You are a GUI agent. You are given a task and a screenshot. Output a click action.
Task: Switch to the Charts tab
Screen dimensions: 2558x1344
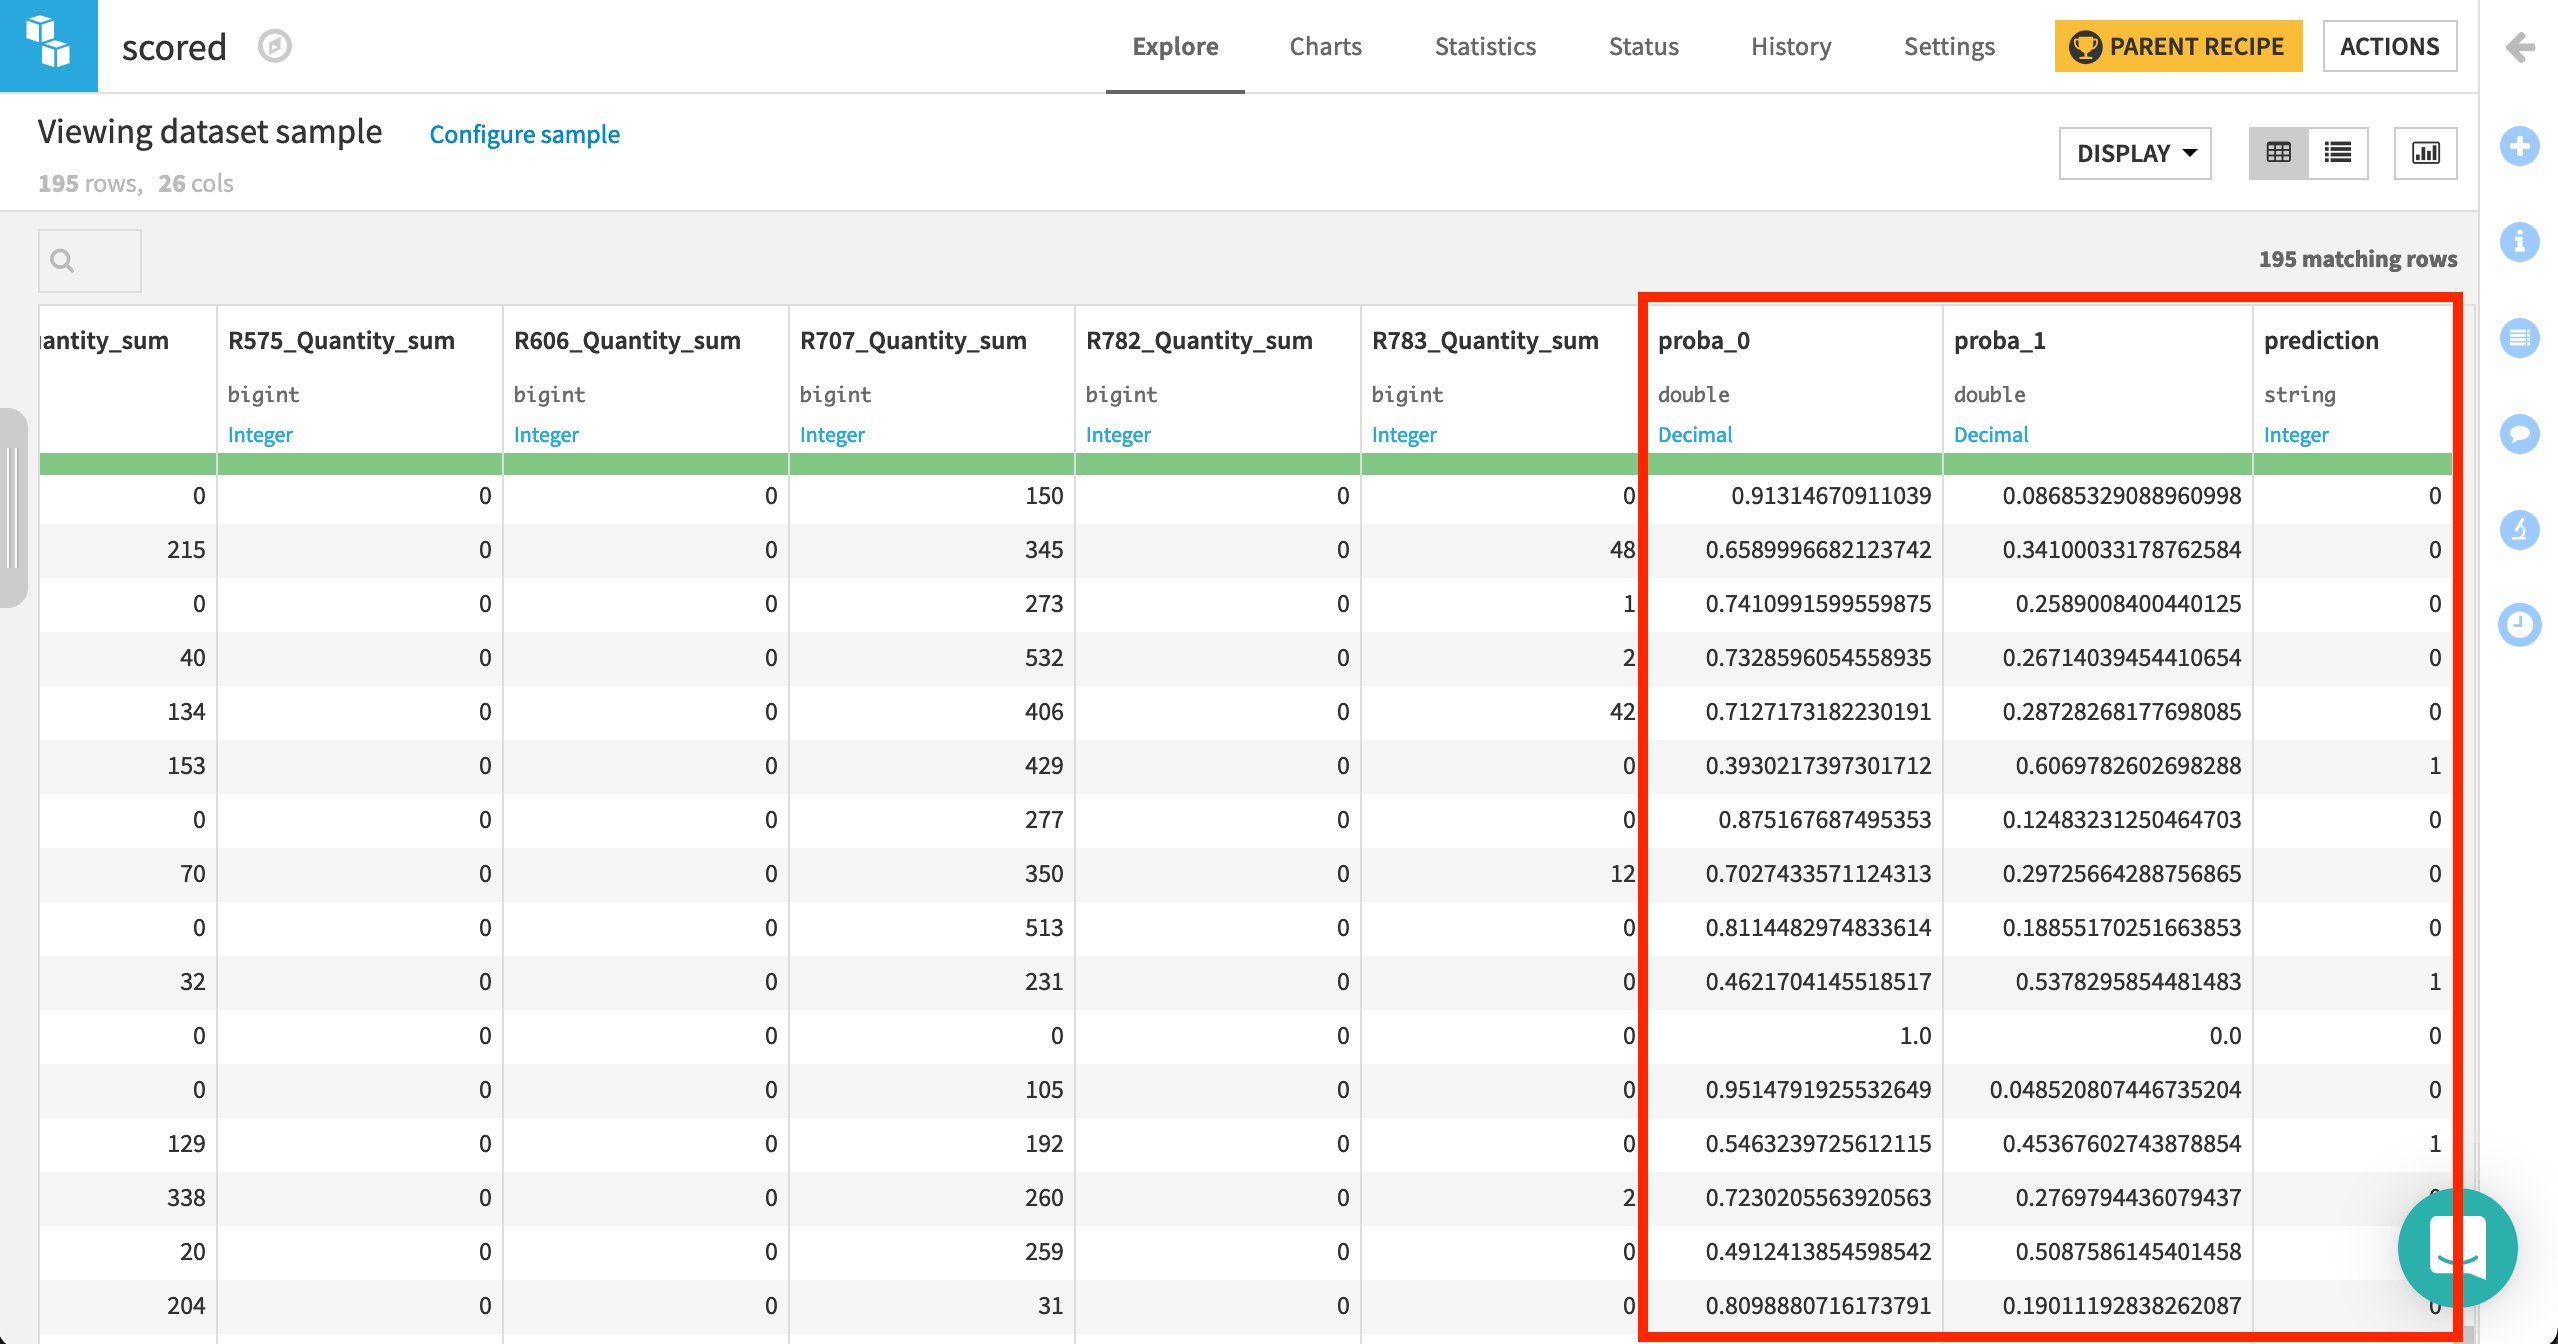point(1325,46)
